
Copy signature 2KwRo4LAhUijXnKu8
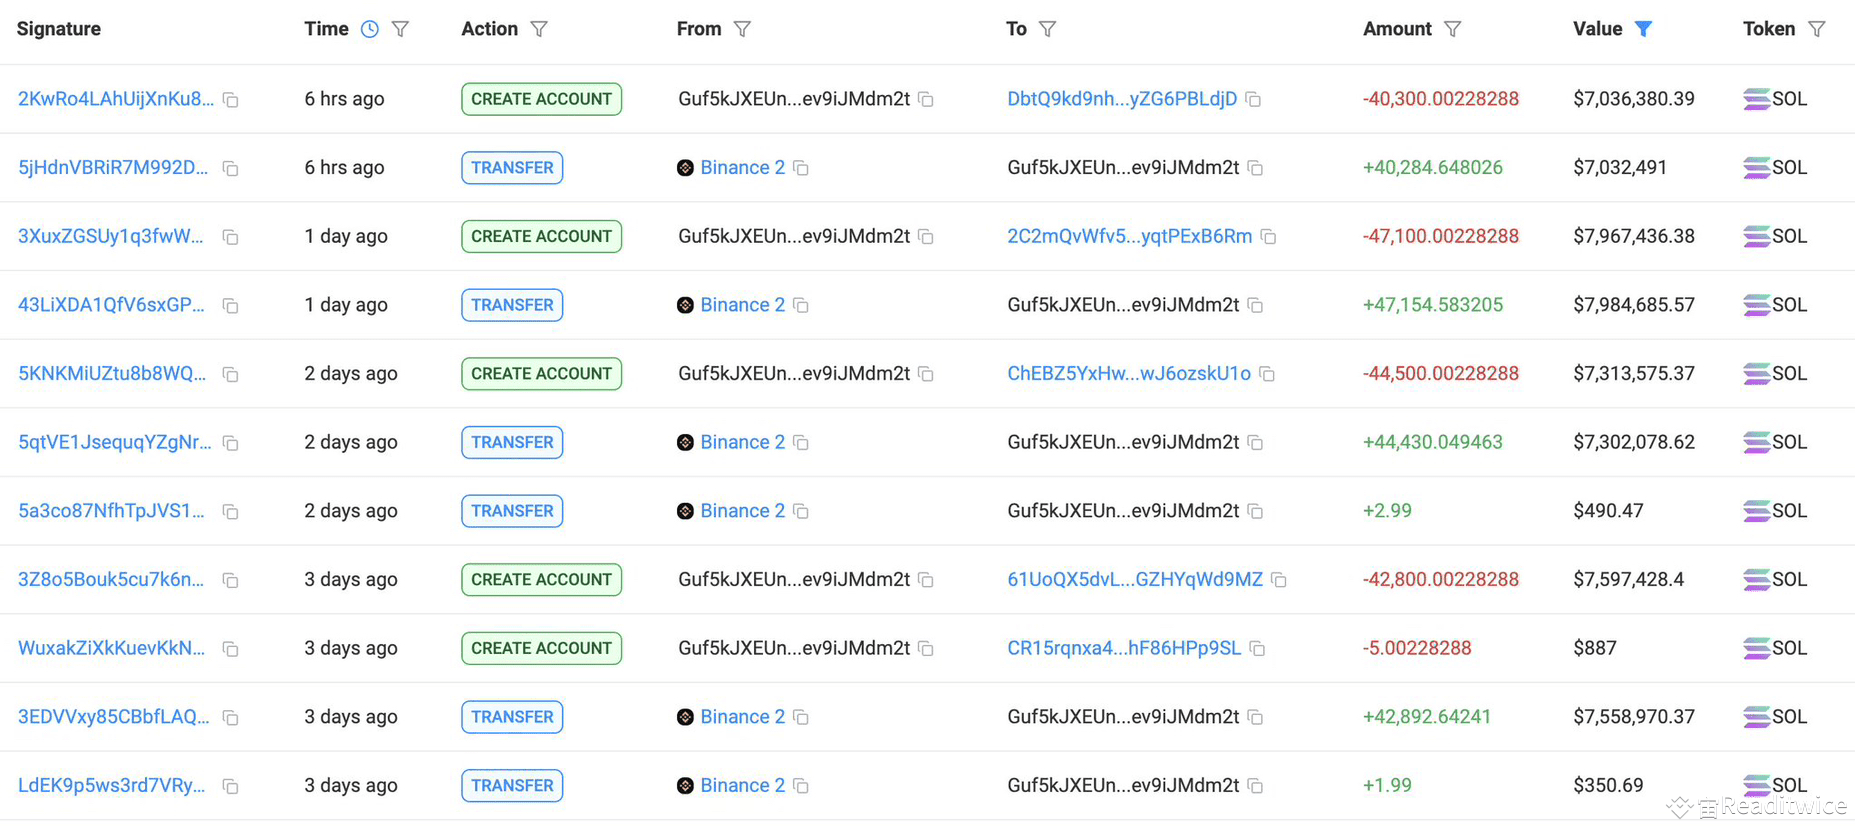(x=231, y=100)
